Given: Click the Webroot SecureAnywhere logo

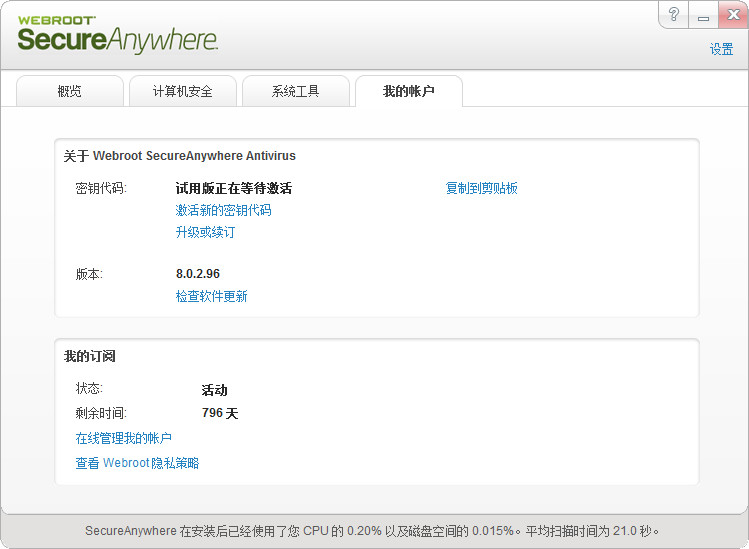Looking at the screenshot, I should coord(118,34).
